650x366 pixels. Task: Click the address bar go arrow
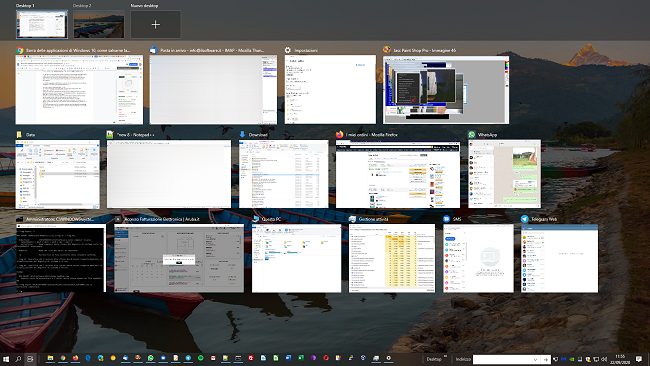tap(546, 359)
